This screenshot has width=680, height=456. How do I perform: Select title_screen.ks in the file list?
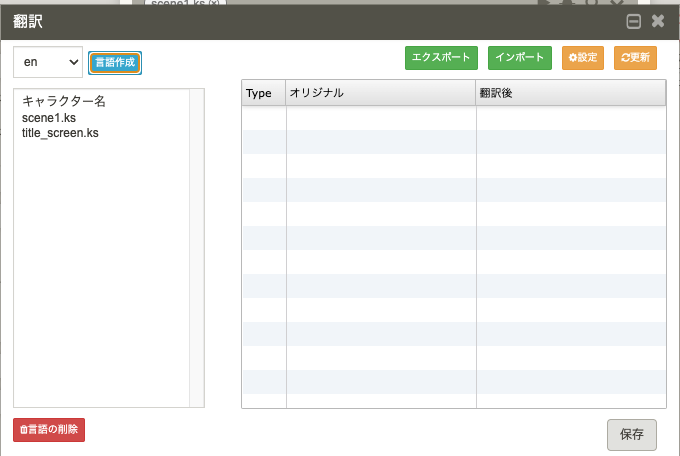(60, 132)
